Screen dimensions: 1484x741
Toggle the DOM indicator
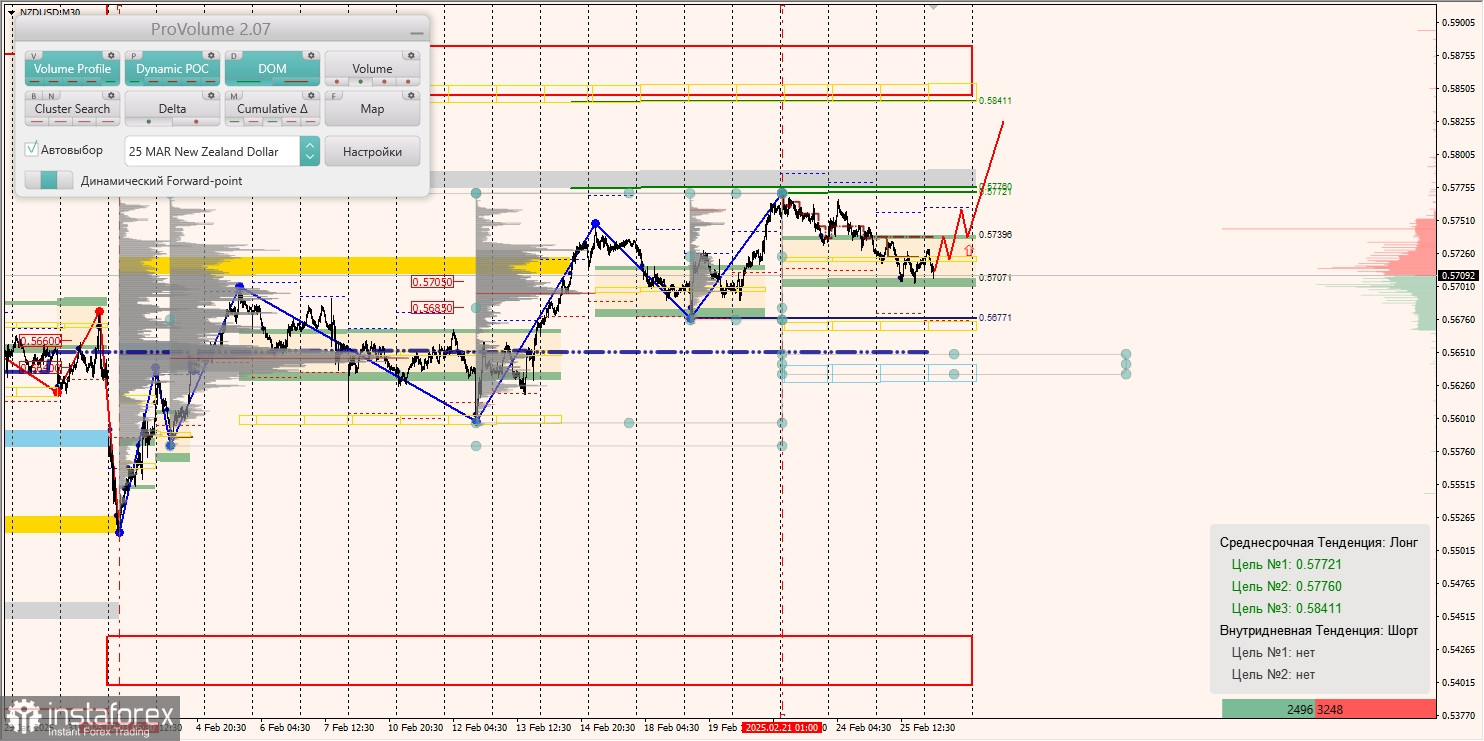pos(272,69)
